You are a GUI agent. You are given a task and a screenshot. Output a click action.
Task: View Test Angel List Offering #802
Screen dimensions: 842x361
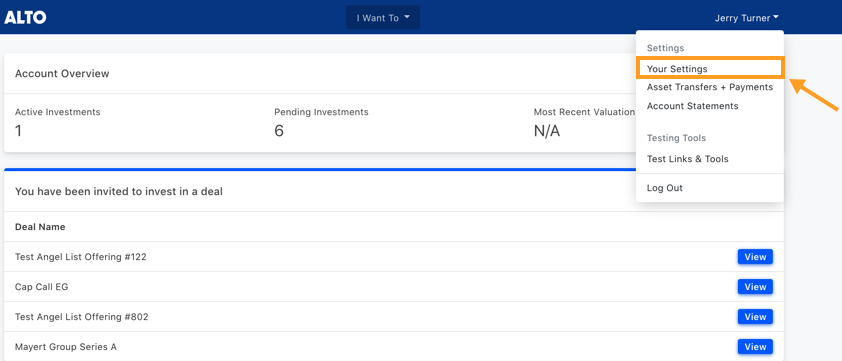(x=755, y=317)
